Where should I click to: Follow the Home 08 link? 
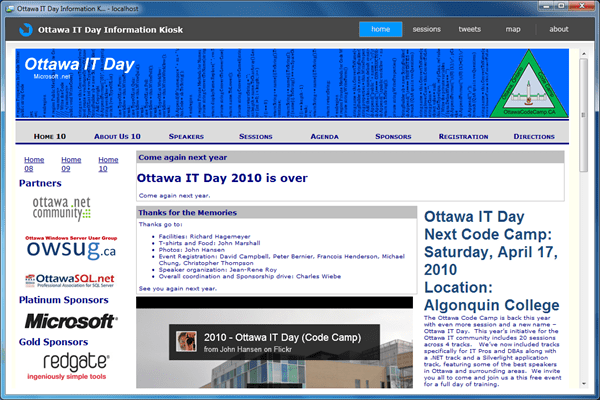[x=34, y=164]
